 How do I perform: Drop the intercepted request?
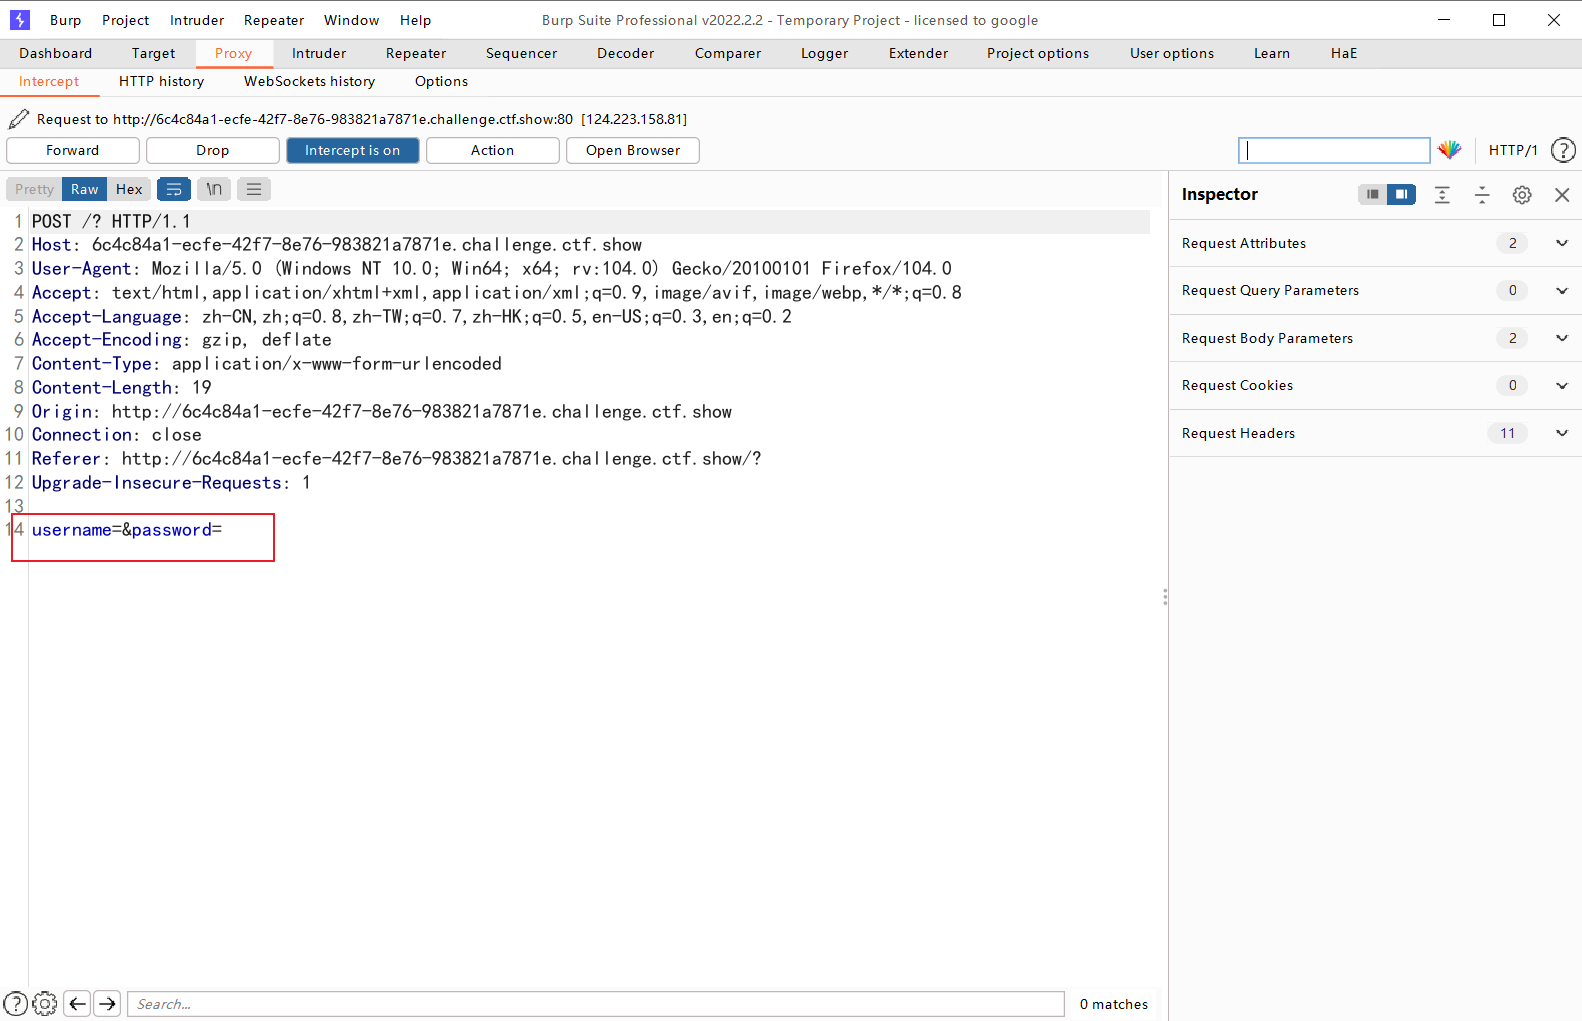point(213,150)
